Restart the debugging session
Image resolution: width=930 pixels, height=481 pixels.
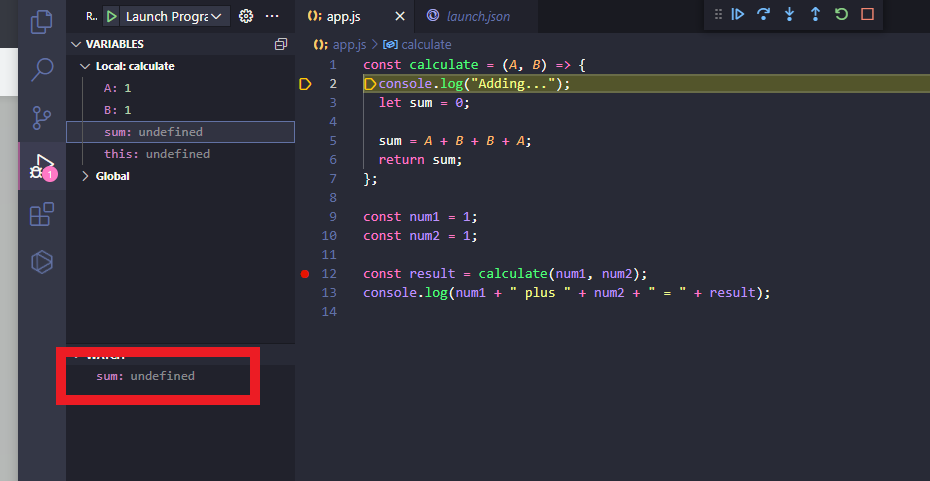coord(841,14)
